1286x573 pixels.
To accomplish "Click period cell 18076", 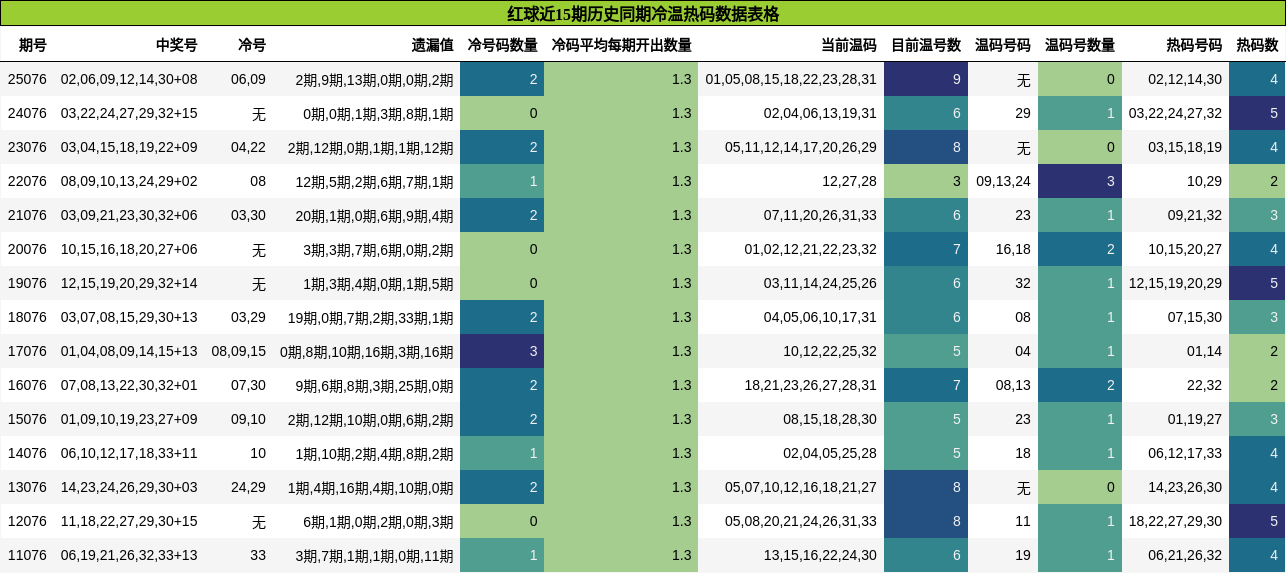I will click(27, 317).
